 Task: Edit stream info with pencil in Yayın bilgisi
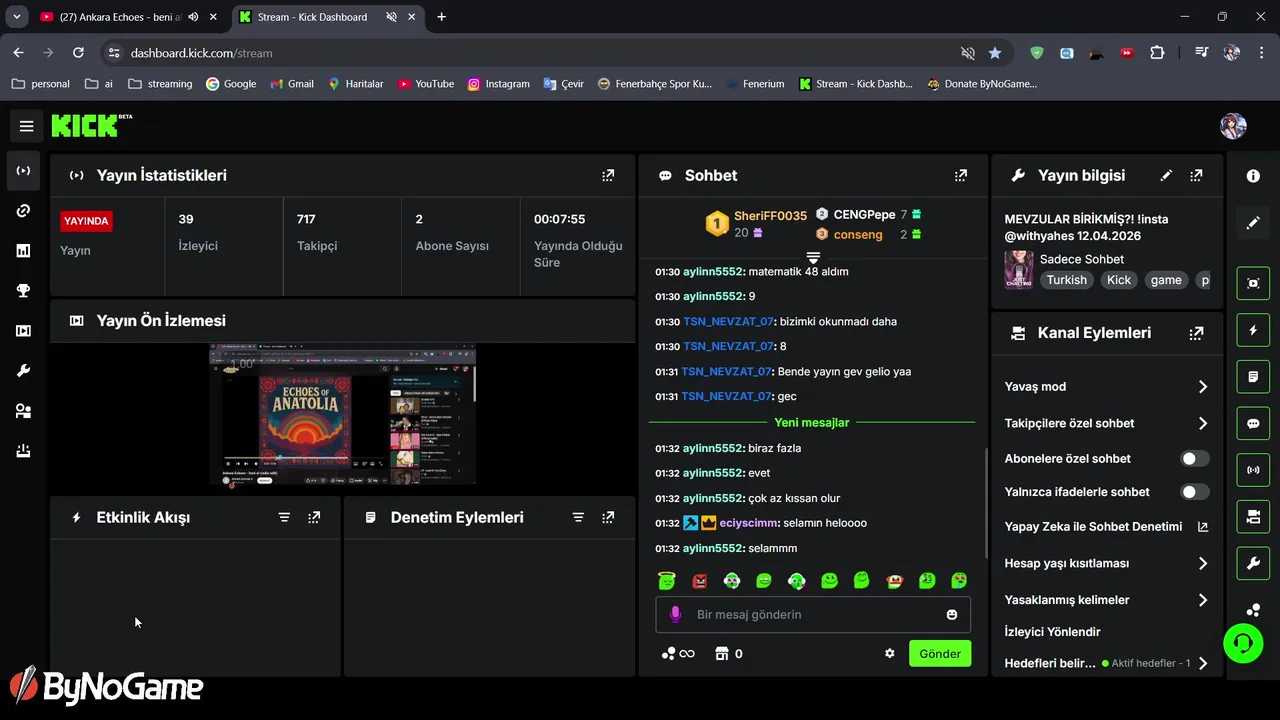(x=1166, y=175)
